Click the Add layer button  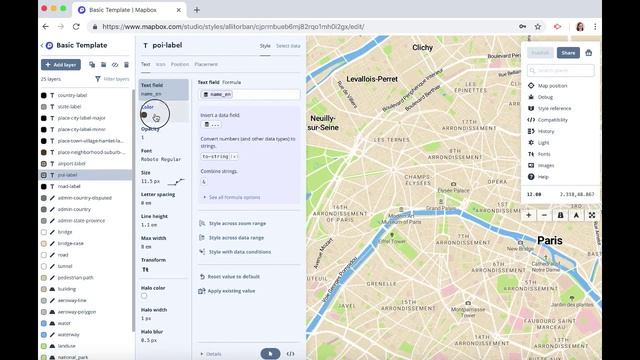point(61,64)
